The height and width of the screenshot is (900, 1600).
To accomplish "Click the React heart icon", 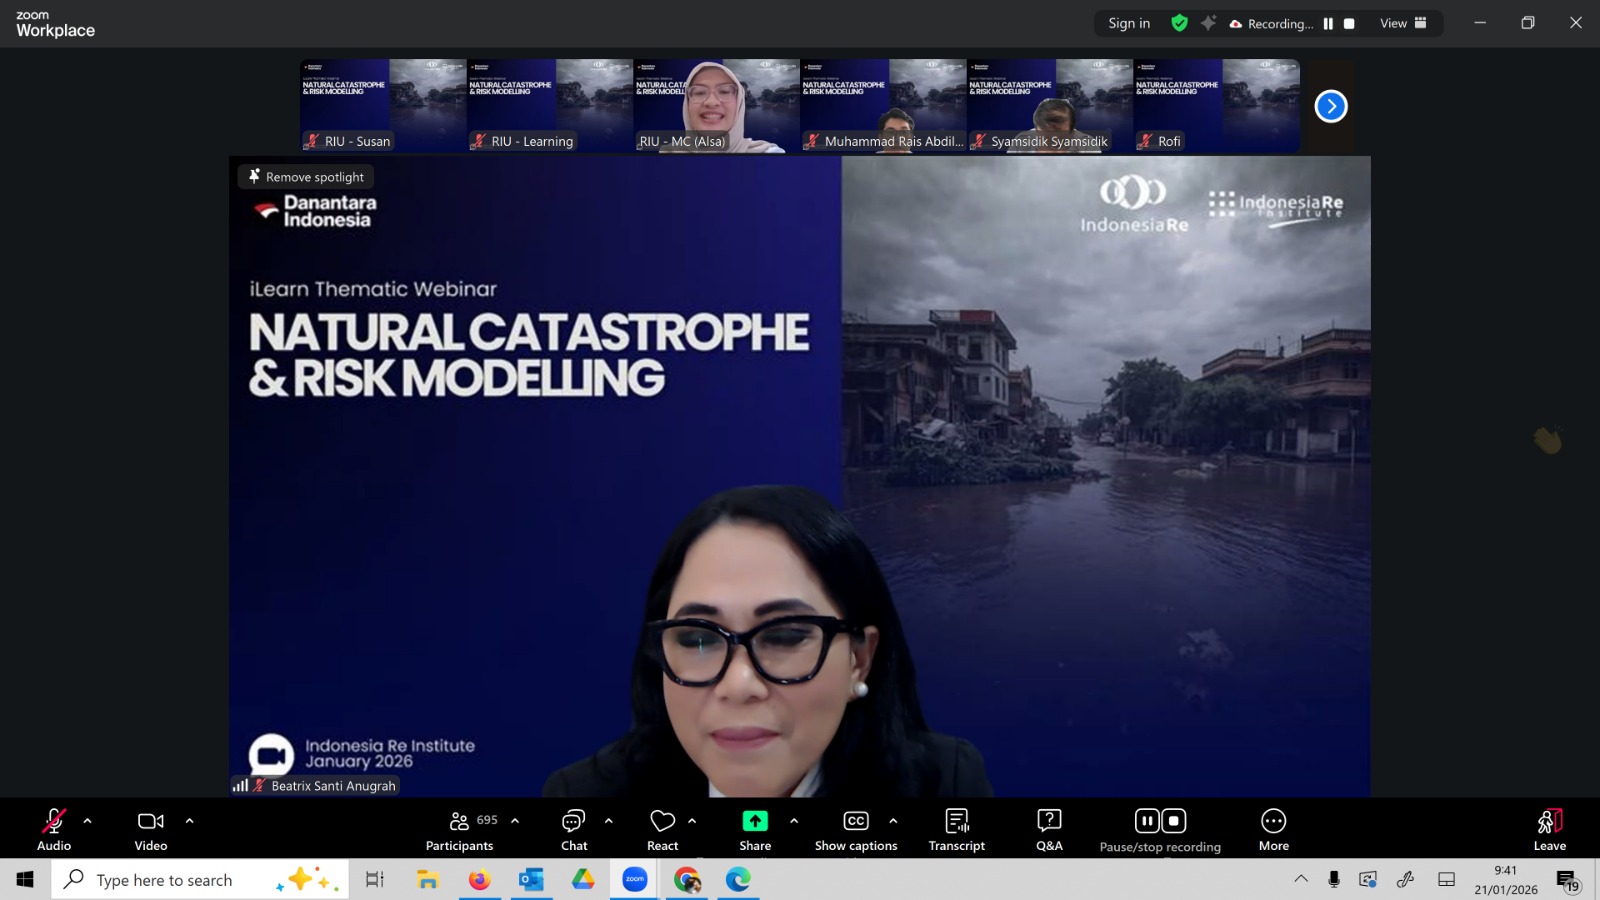I will tap(662, 829).
